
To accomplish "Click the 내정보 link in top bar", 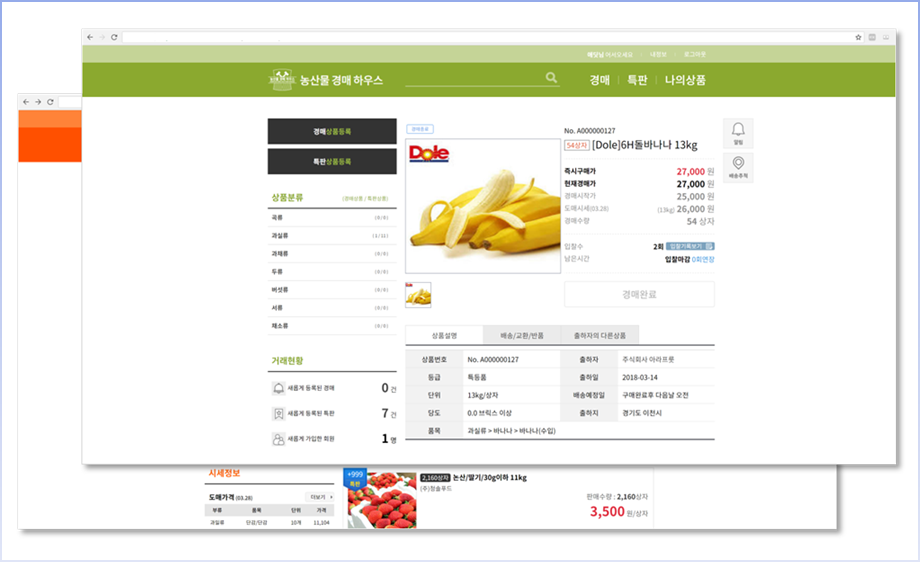I will pos(658,54).
